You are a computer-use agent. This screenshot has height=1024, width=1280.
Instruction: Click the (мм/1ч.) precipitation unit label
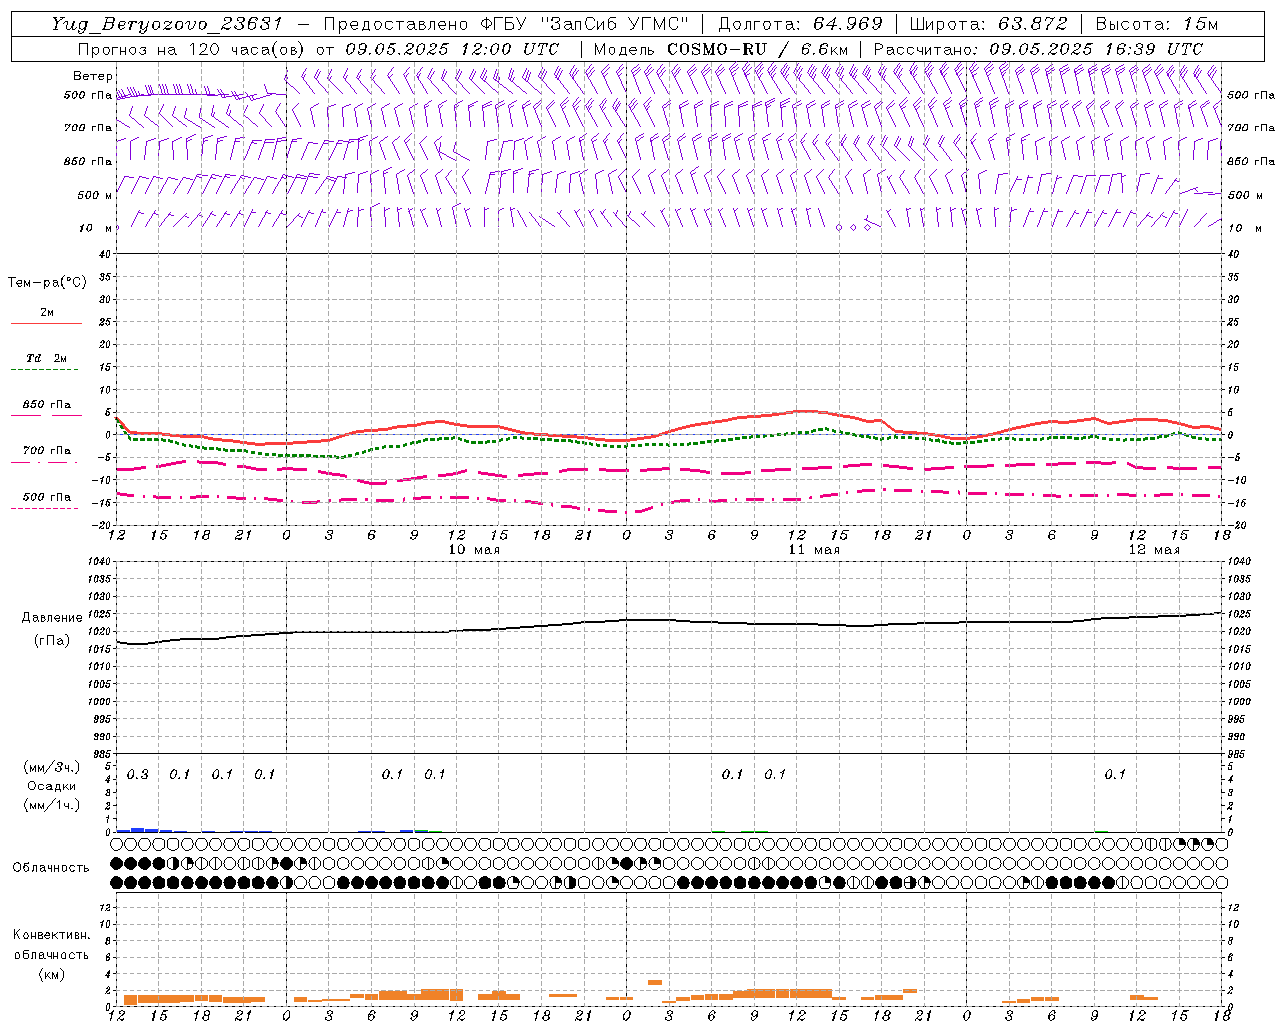52,804
